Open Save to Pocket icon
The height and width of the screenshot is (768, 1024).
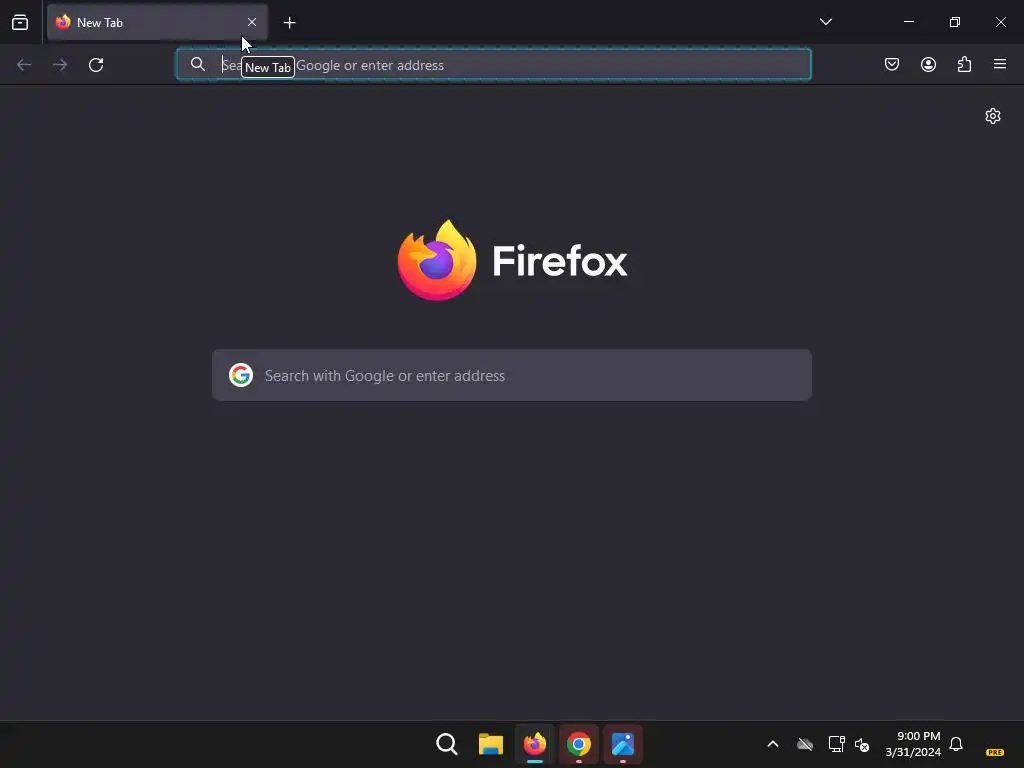click(x=891, y=64)
